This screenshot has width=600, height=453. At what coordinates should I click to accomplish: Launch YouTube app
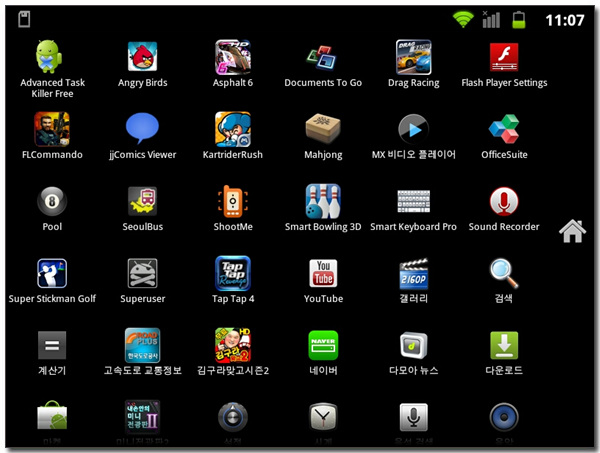[x=323, y=280]
